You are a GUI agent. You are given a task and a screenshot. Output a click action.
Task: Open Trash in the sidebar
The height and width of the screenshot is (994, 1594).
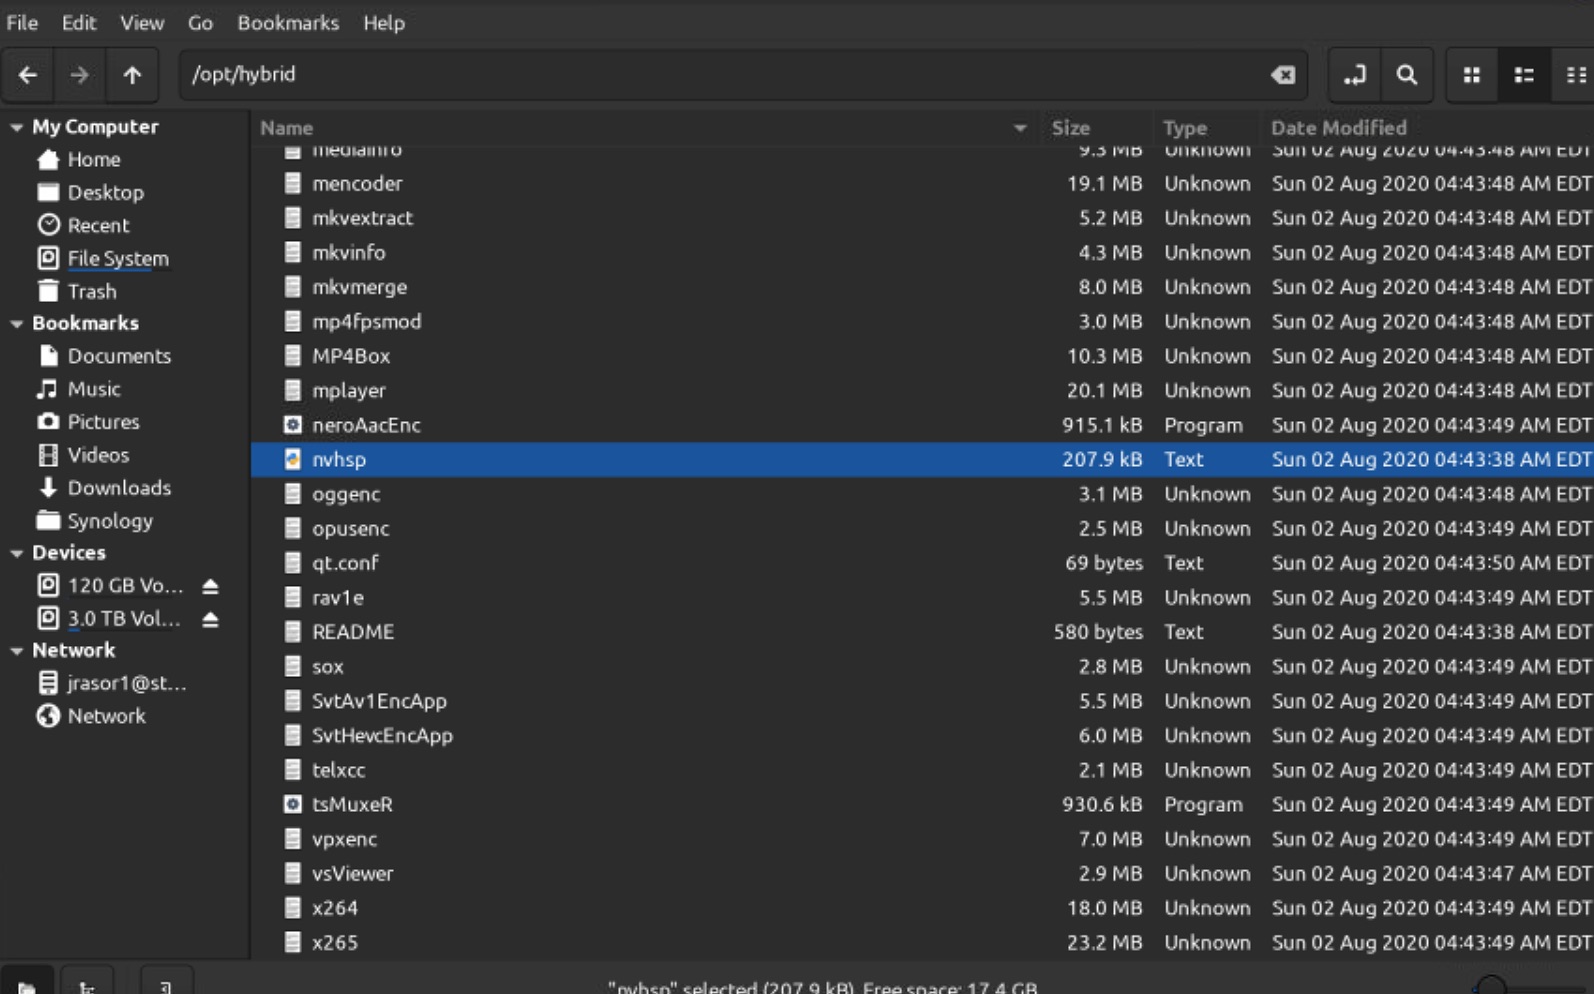point(92,291)
